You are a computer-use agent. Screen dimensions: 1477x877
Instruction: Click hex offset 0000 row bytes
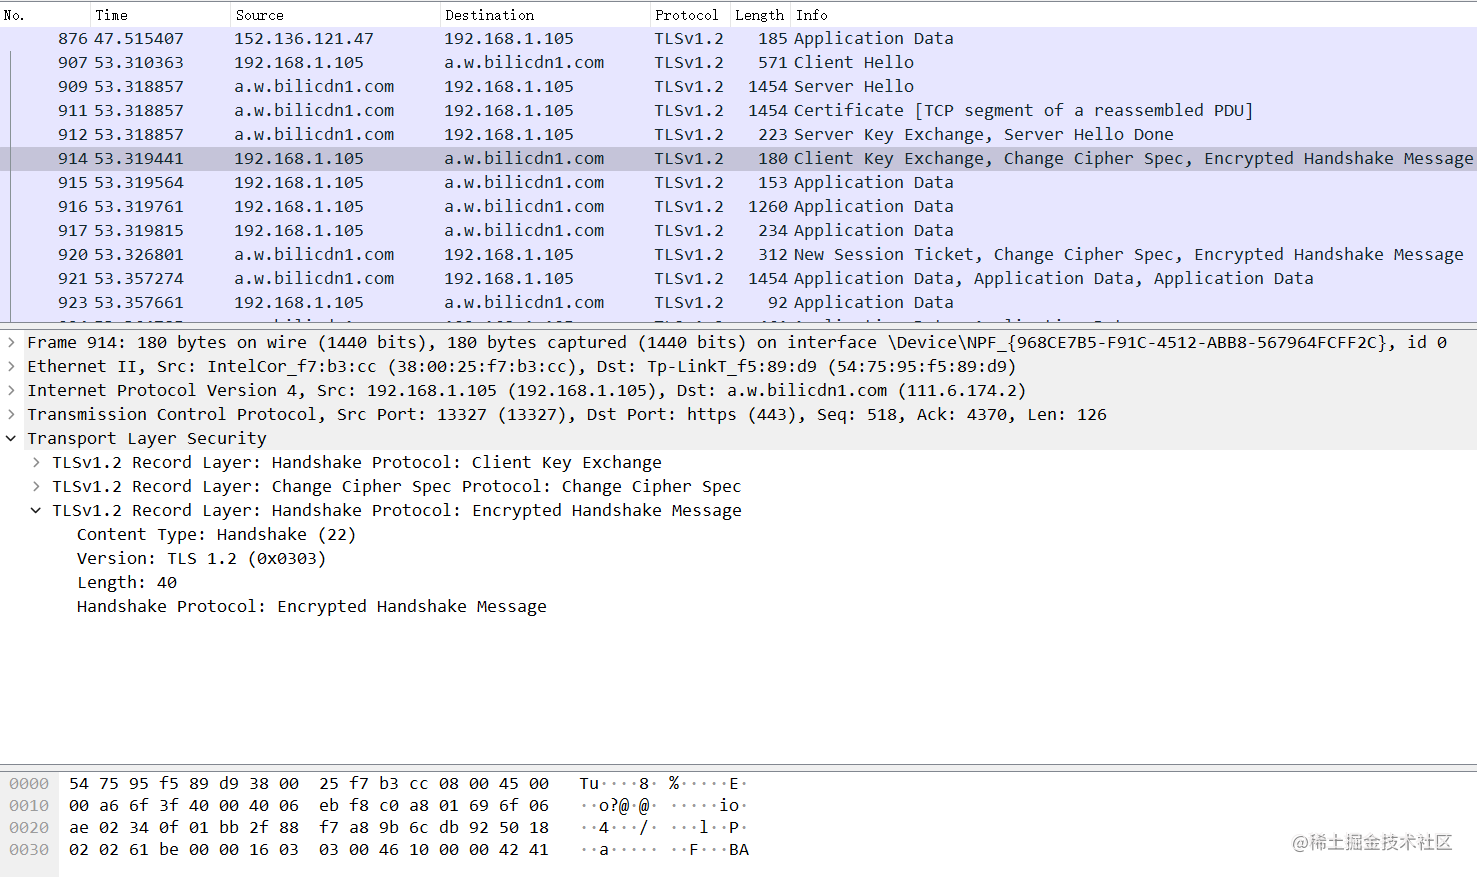tap(309, 784)
